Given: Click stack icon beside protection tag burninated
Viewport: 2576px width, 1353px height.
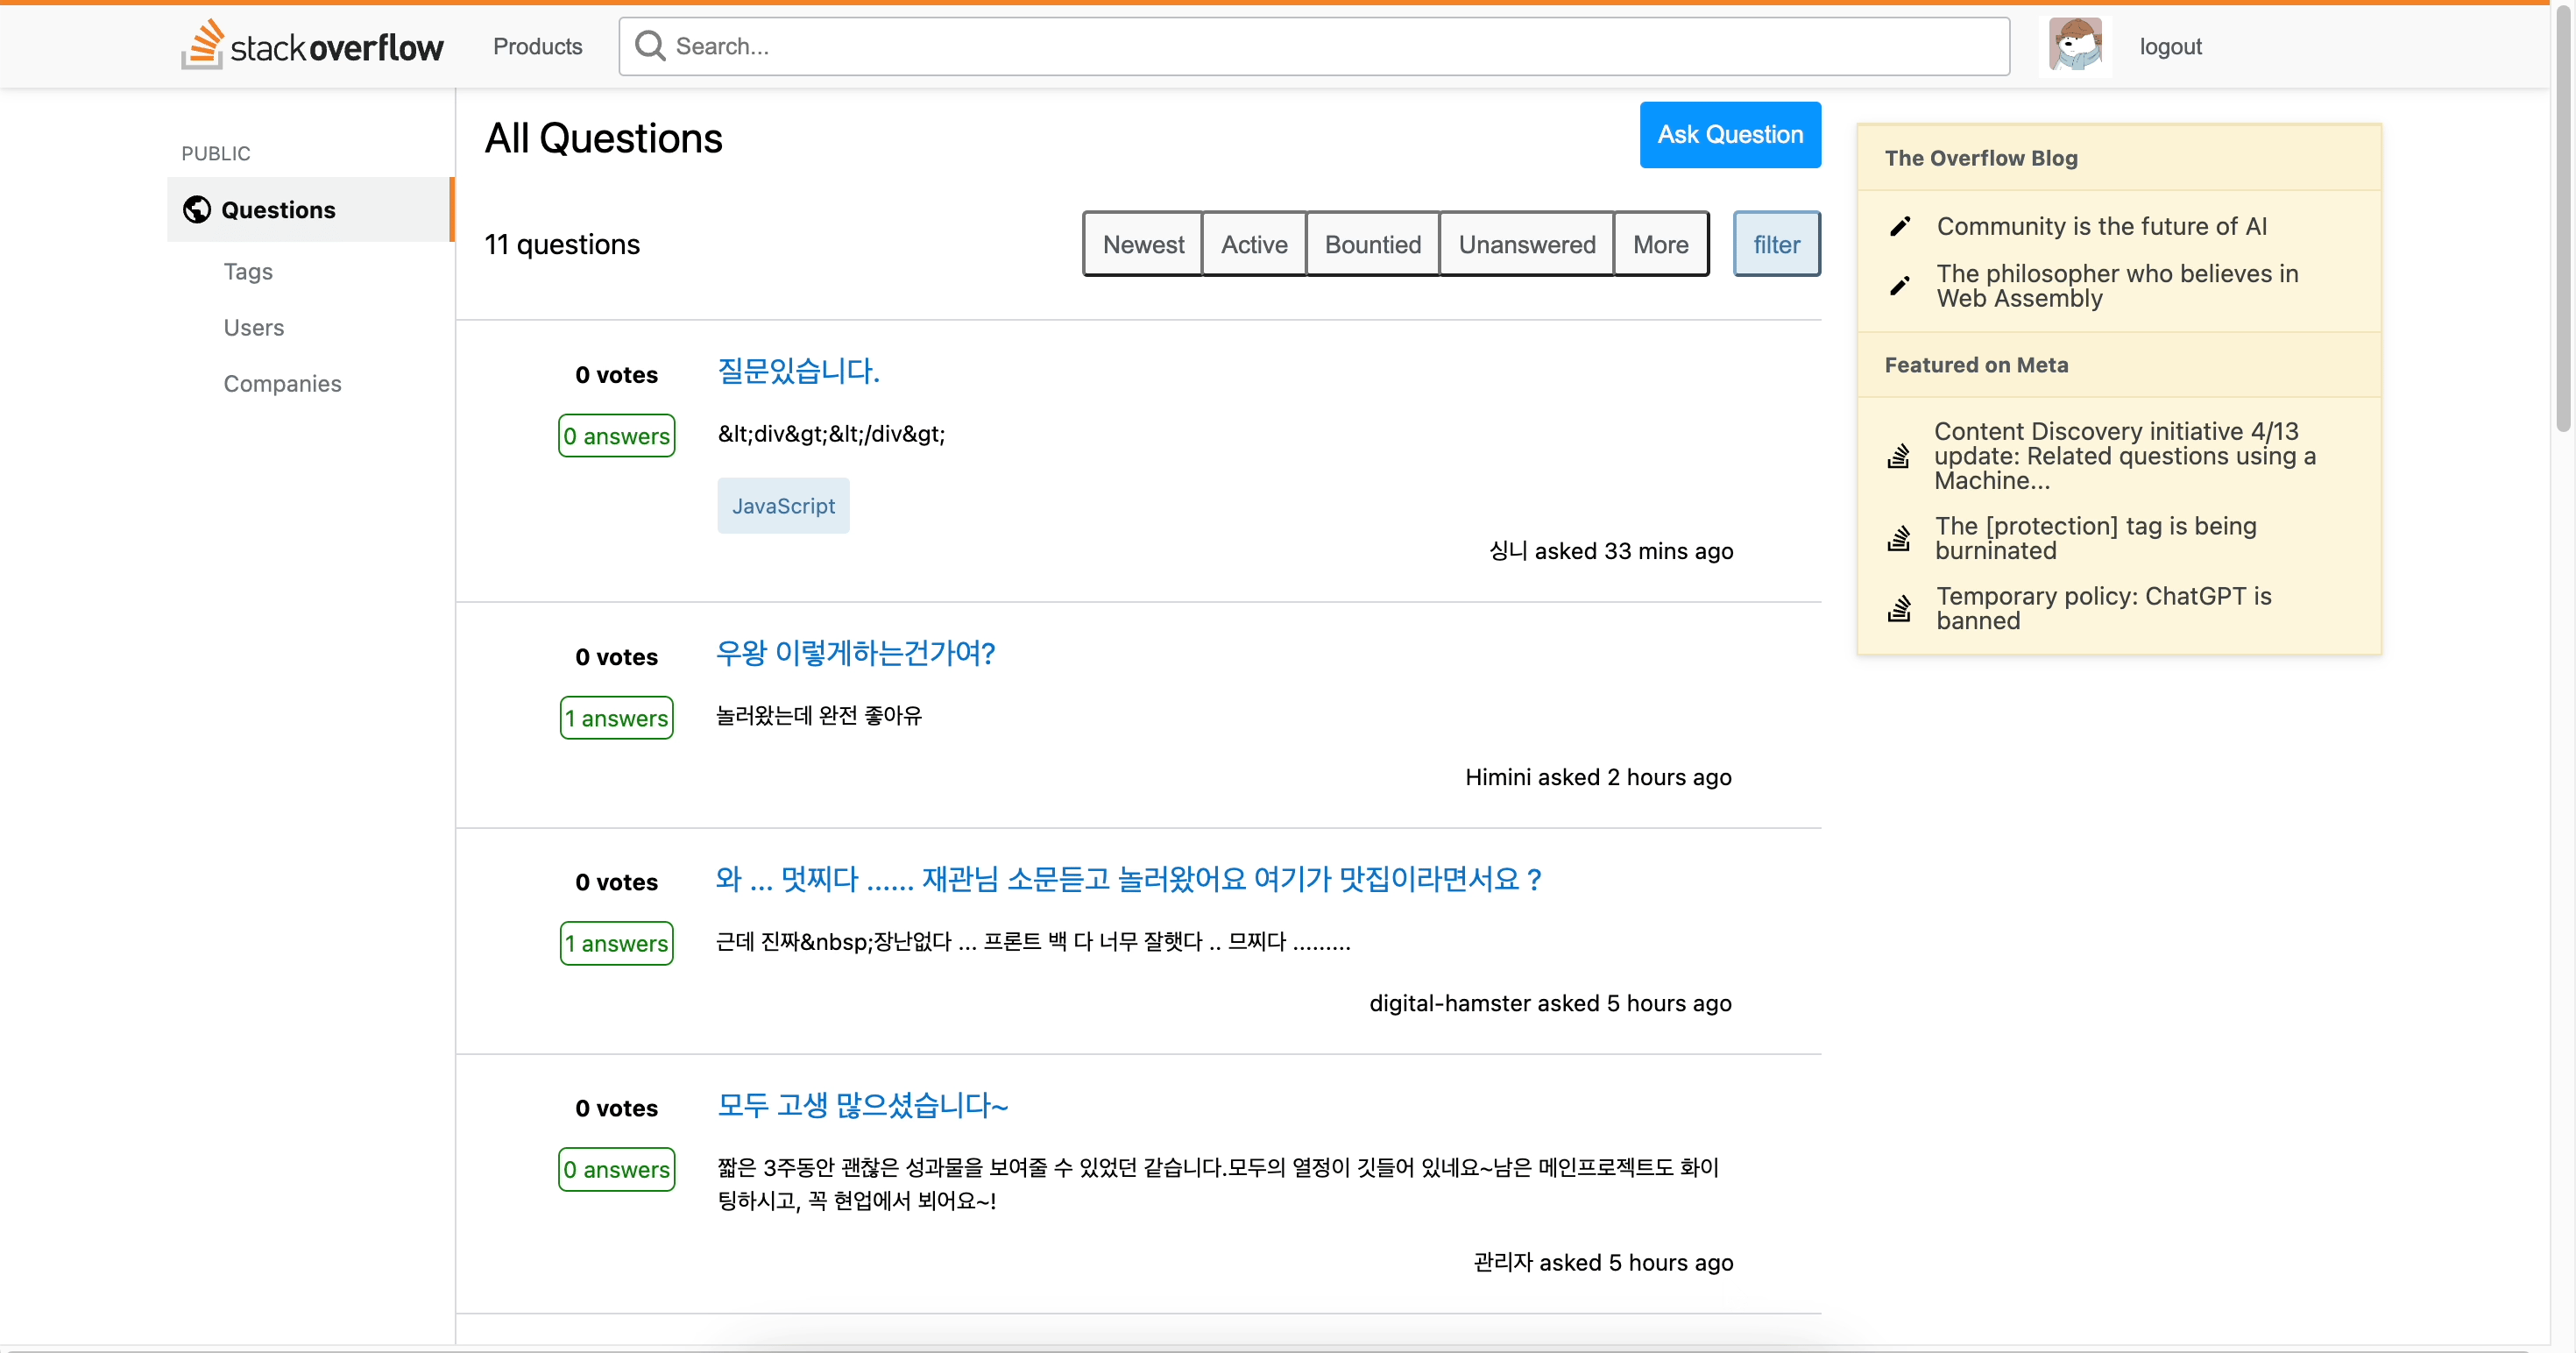Looking at the screenshot, I should pyautogui.click(x=1898, y=538).
